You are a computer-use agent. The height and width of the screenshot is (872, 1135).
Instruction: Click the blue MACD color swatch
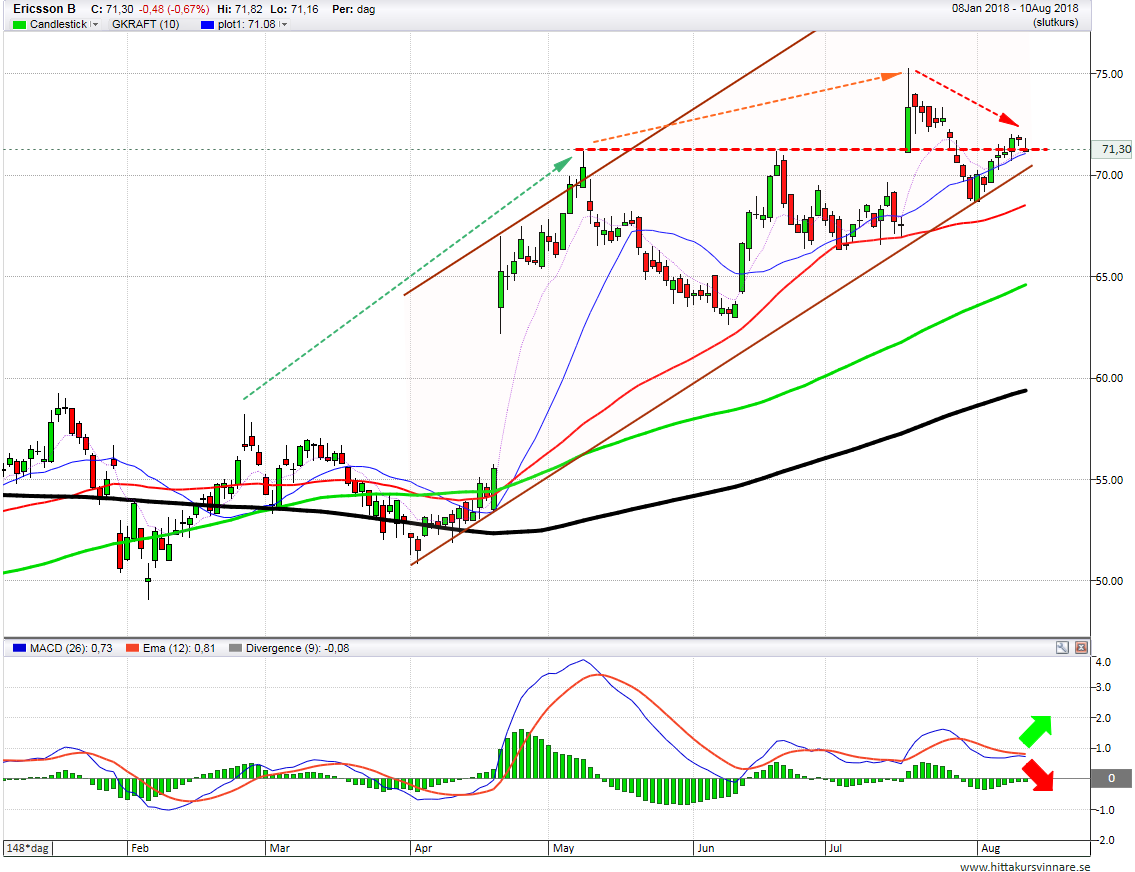(x=20, y=648)
